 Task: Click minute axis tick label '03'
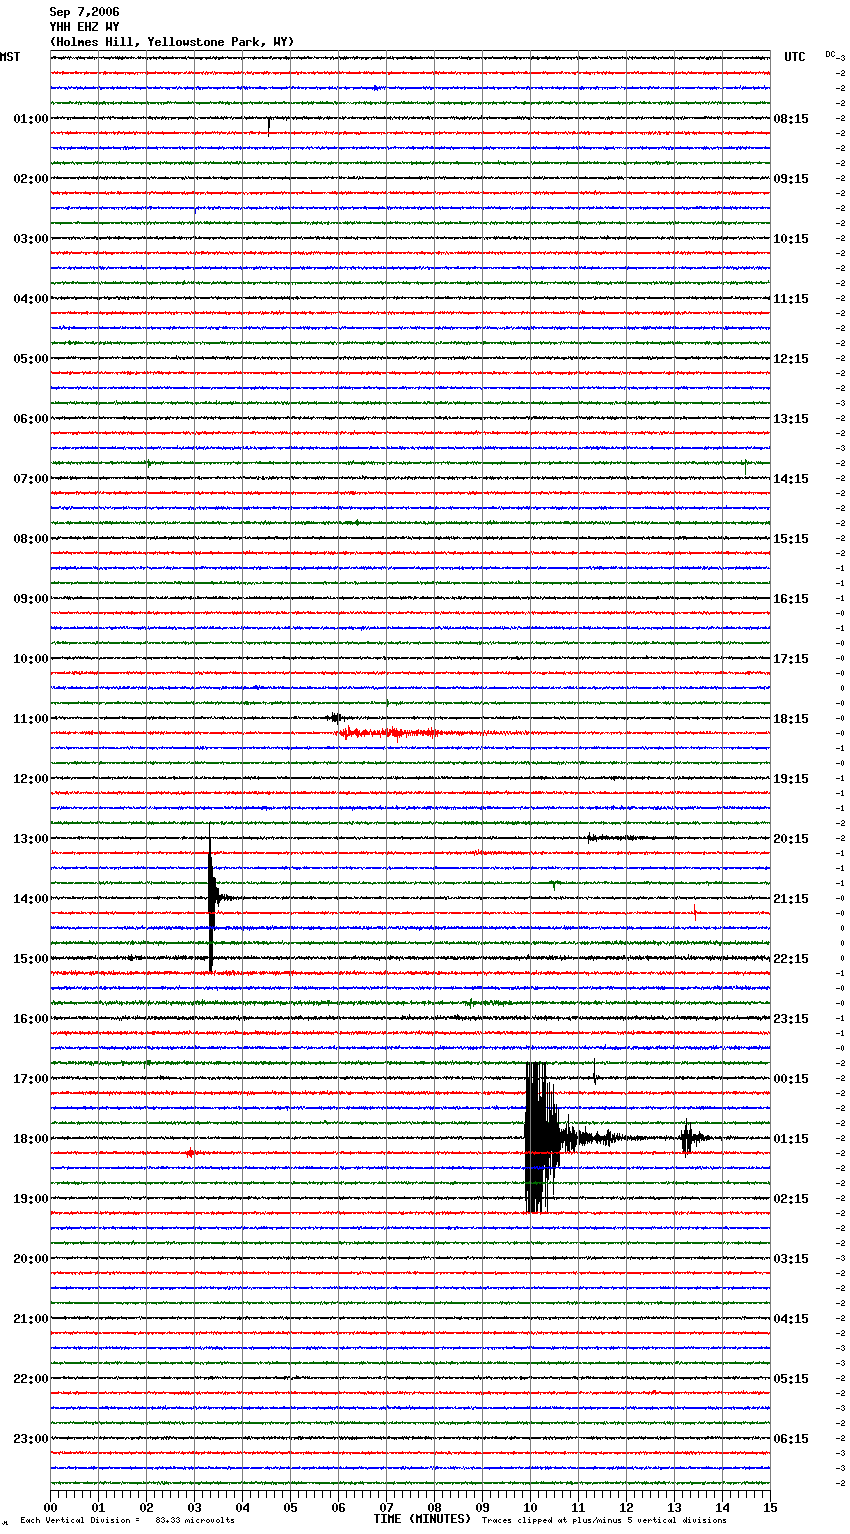click(x=194, y=1507)
